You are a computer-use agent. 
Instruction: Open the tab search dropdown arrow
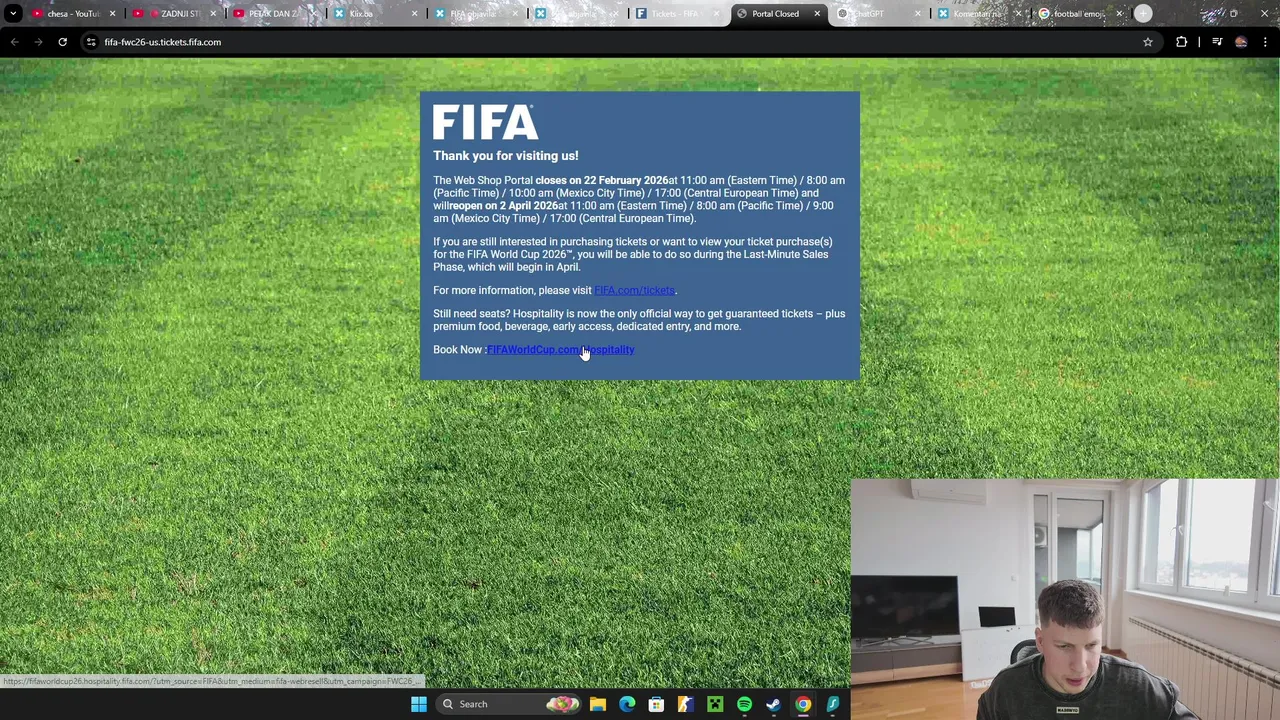[x=13, y=13]
